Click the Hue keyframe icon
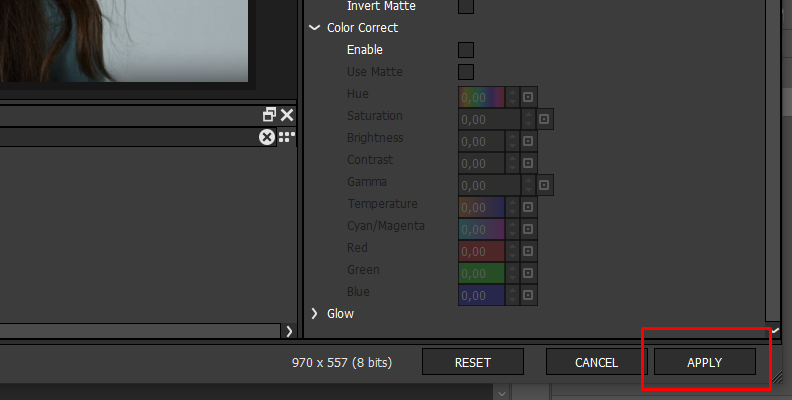The image size is (792, 400). (529, 97)
